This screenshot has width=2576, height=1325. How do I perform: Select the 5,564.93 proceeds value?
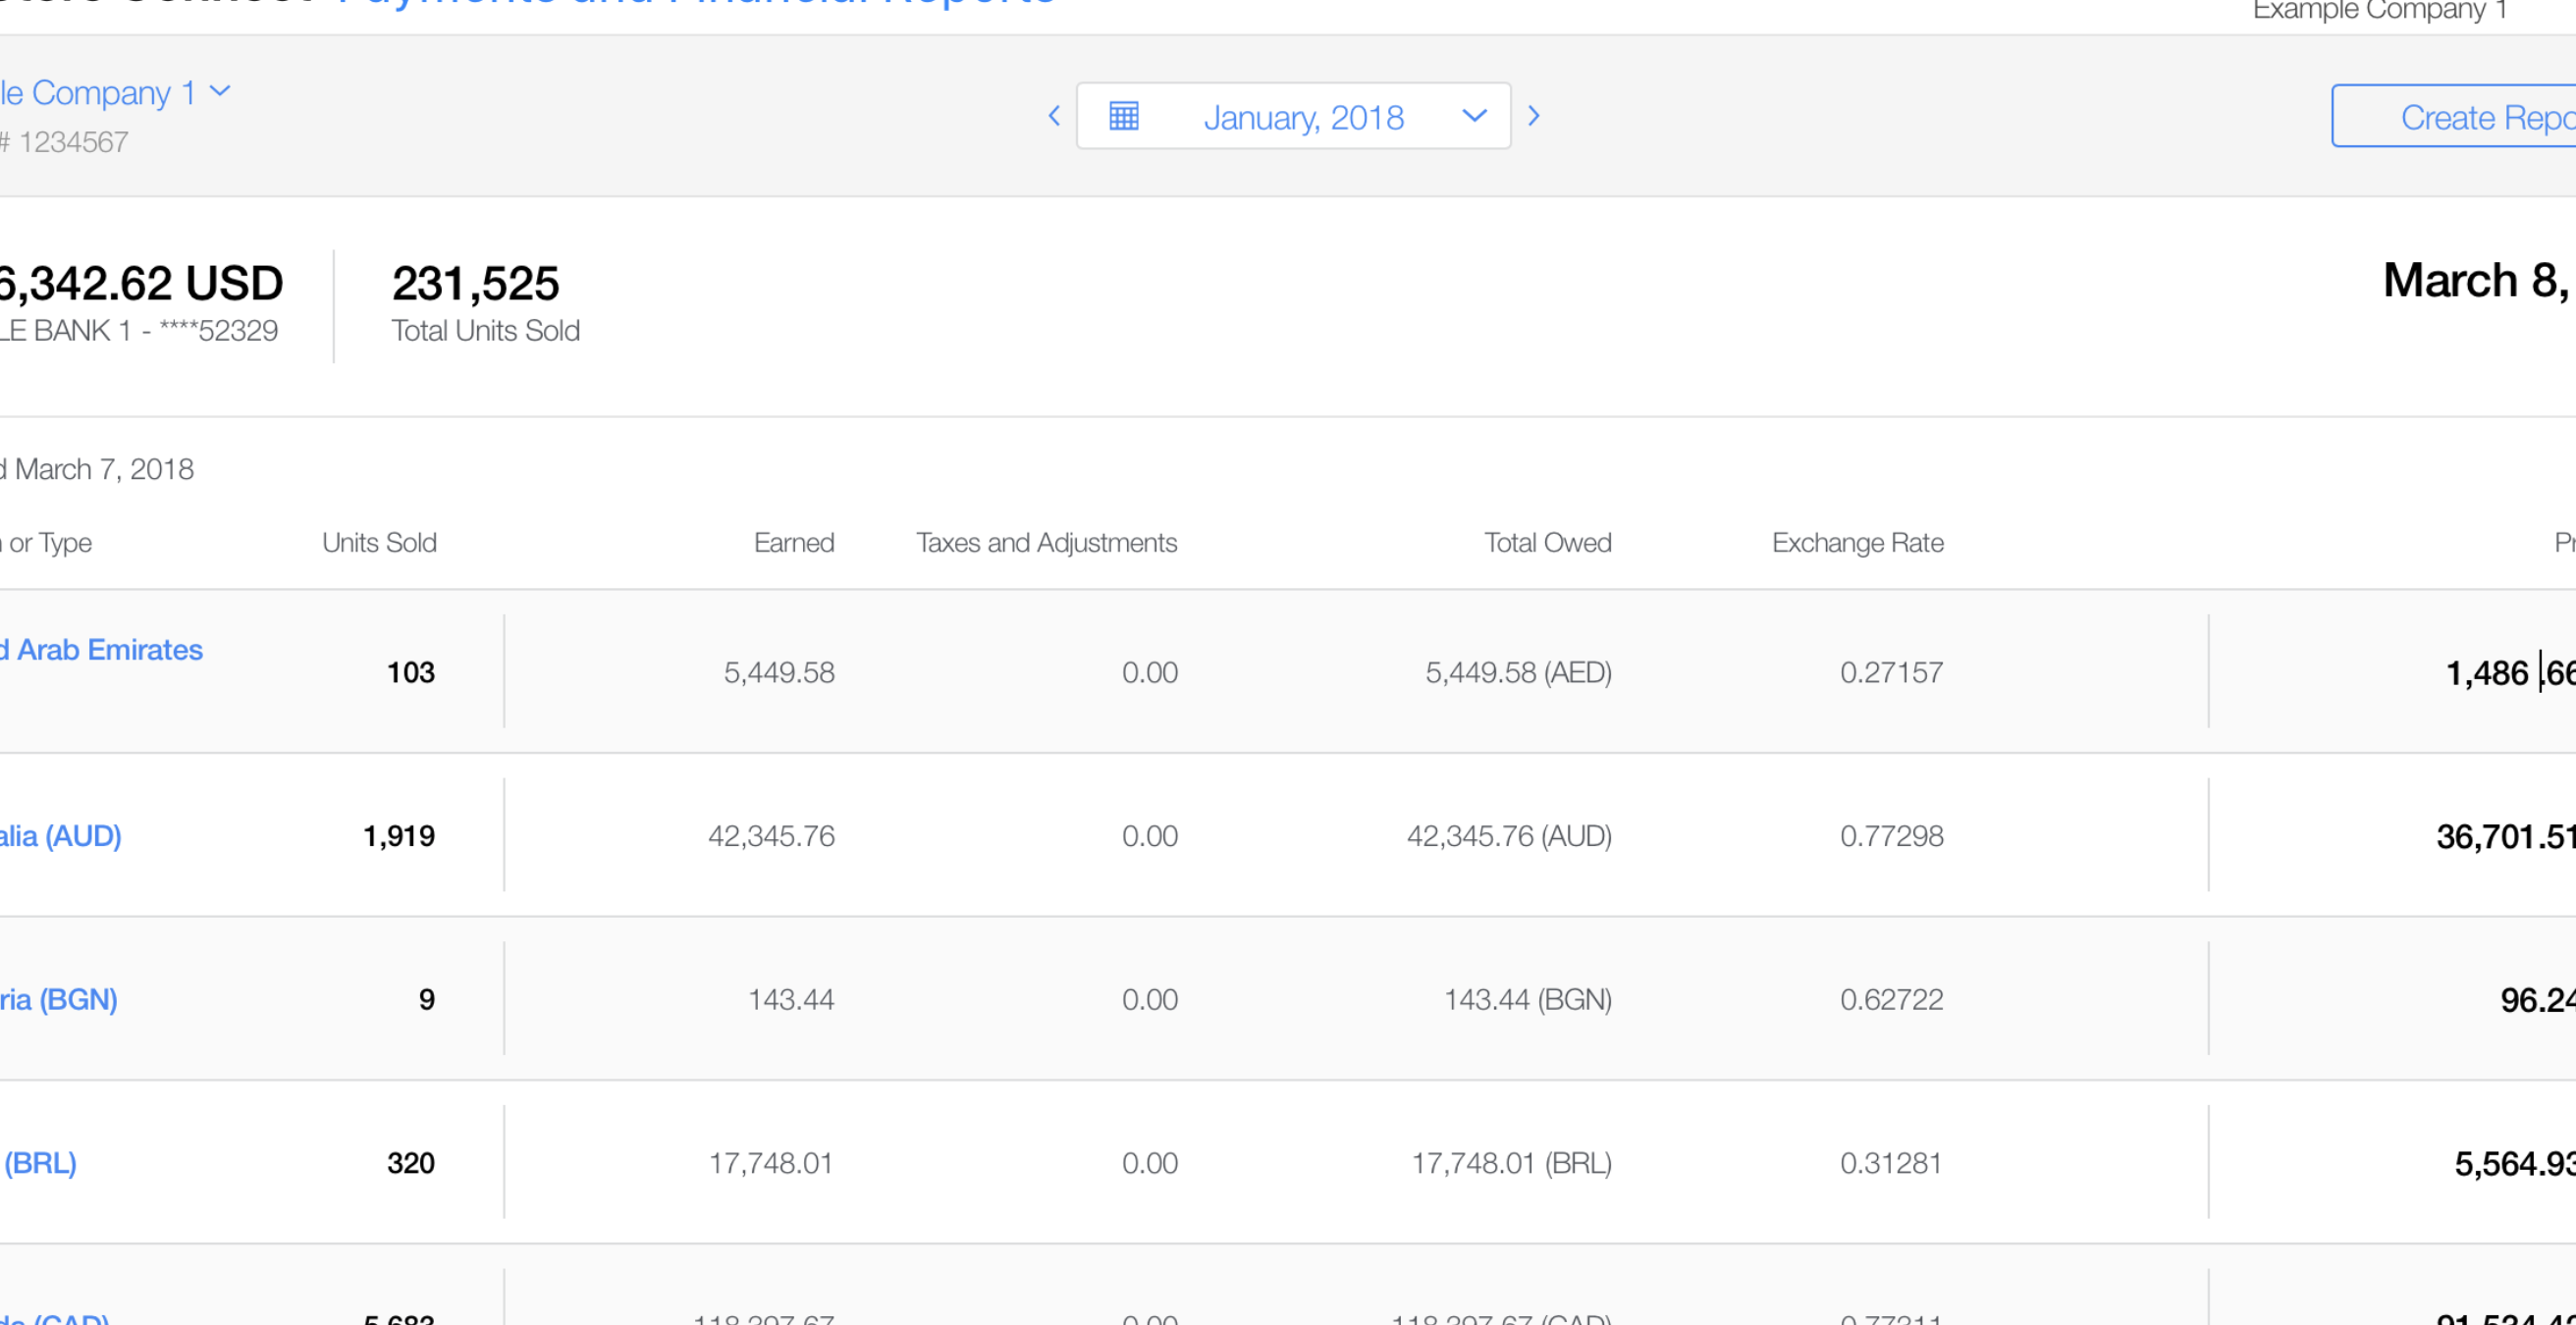coord(2515,1164)
